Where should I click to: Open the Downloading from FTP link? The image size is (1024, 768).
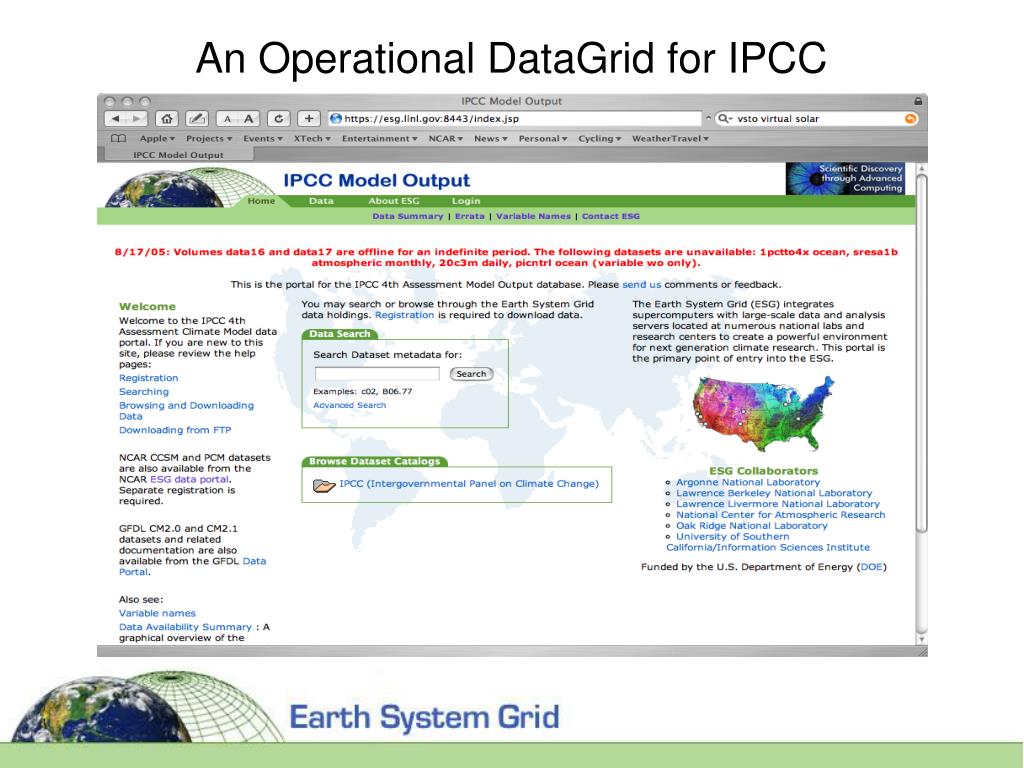pos(175,430)
